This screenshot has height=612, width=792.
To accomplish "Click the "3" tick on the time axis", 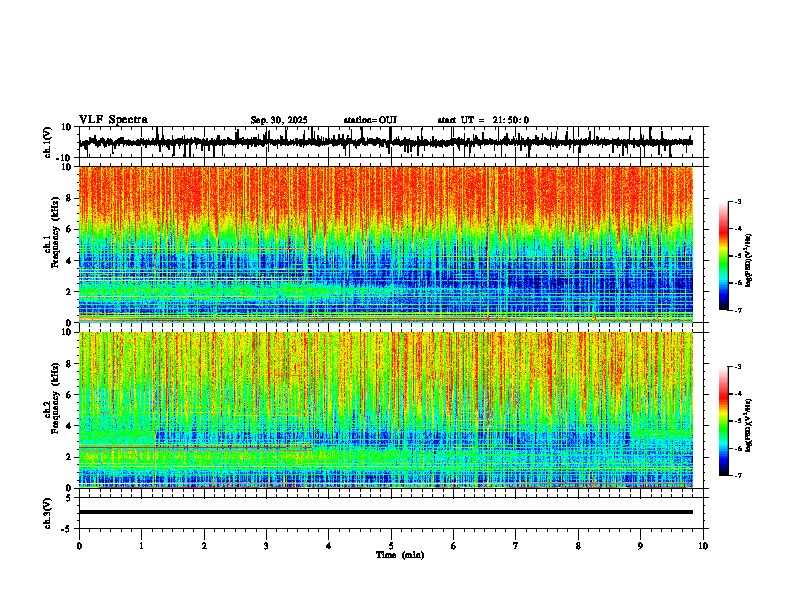I will (266, 546).
